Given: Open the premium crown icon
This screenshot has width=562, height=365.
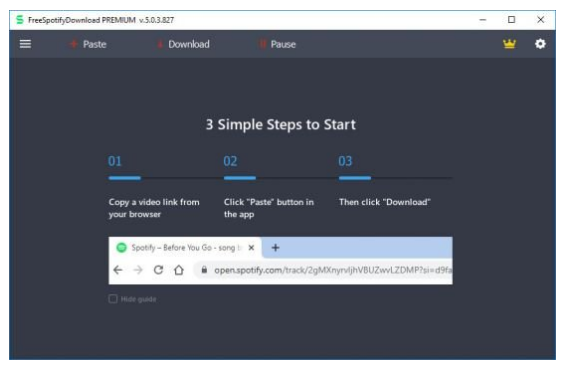Looking at the screenshot, I should [x=509, y=44].
